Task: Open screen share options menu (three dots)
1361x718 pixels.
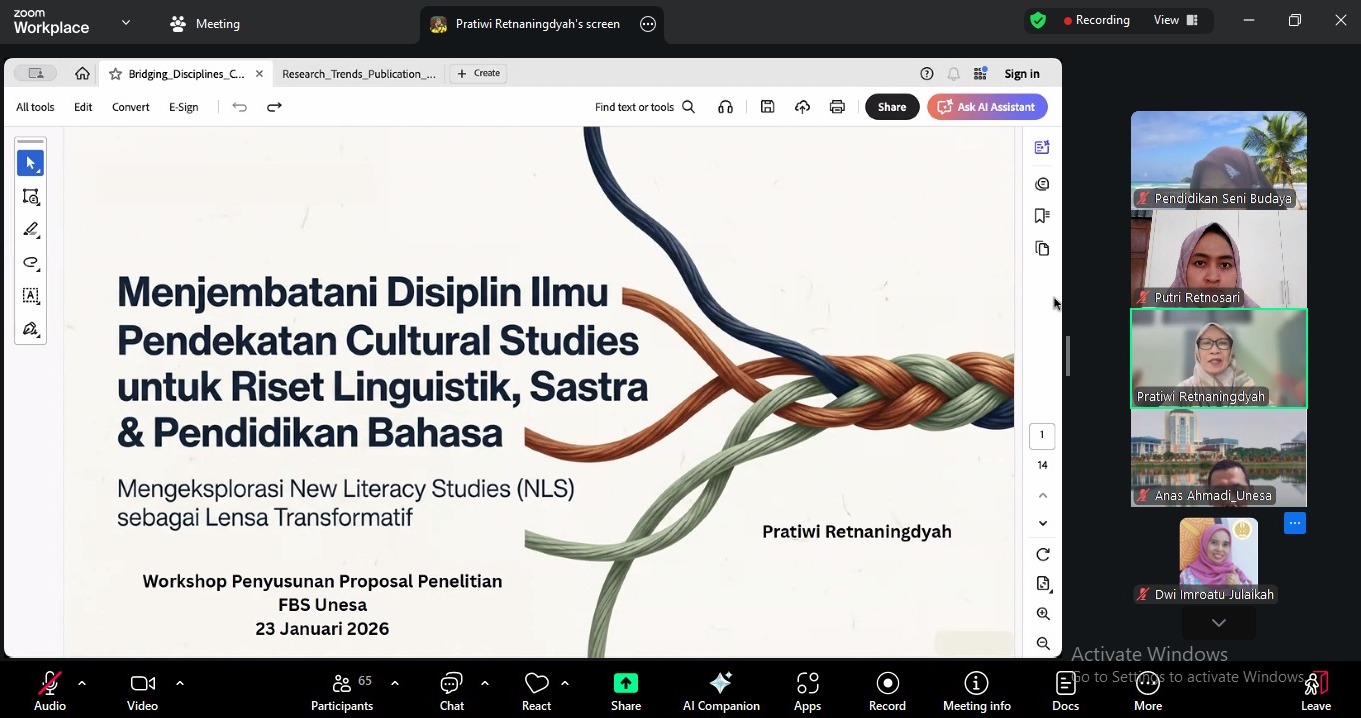Action: pyautogui.click(x=648, y=24)
